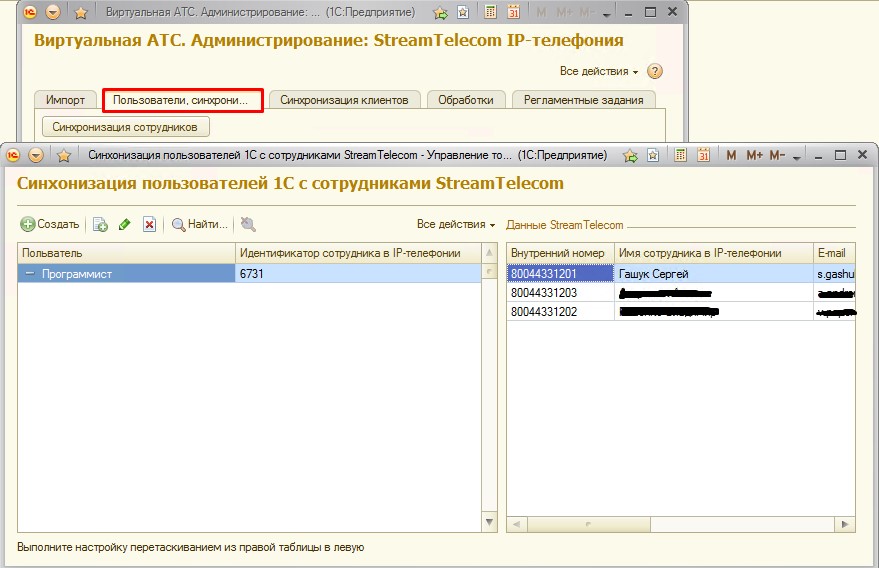879x568 pixels.
Task: Open help question mark in Виртуальная АТС window
Action: click(x=655, y=71)
